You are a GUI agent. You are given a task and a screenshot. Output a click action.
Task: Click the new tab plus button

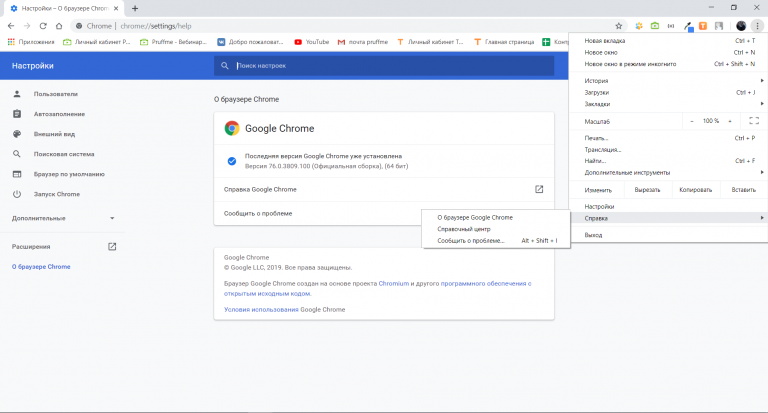pos(135,8)
